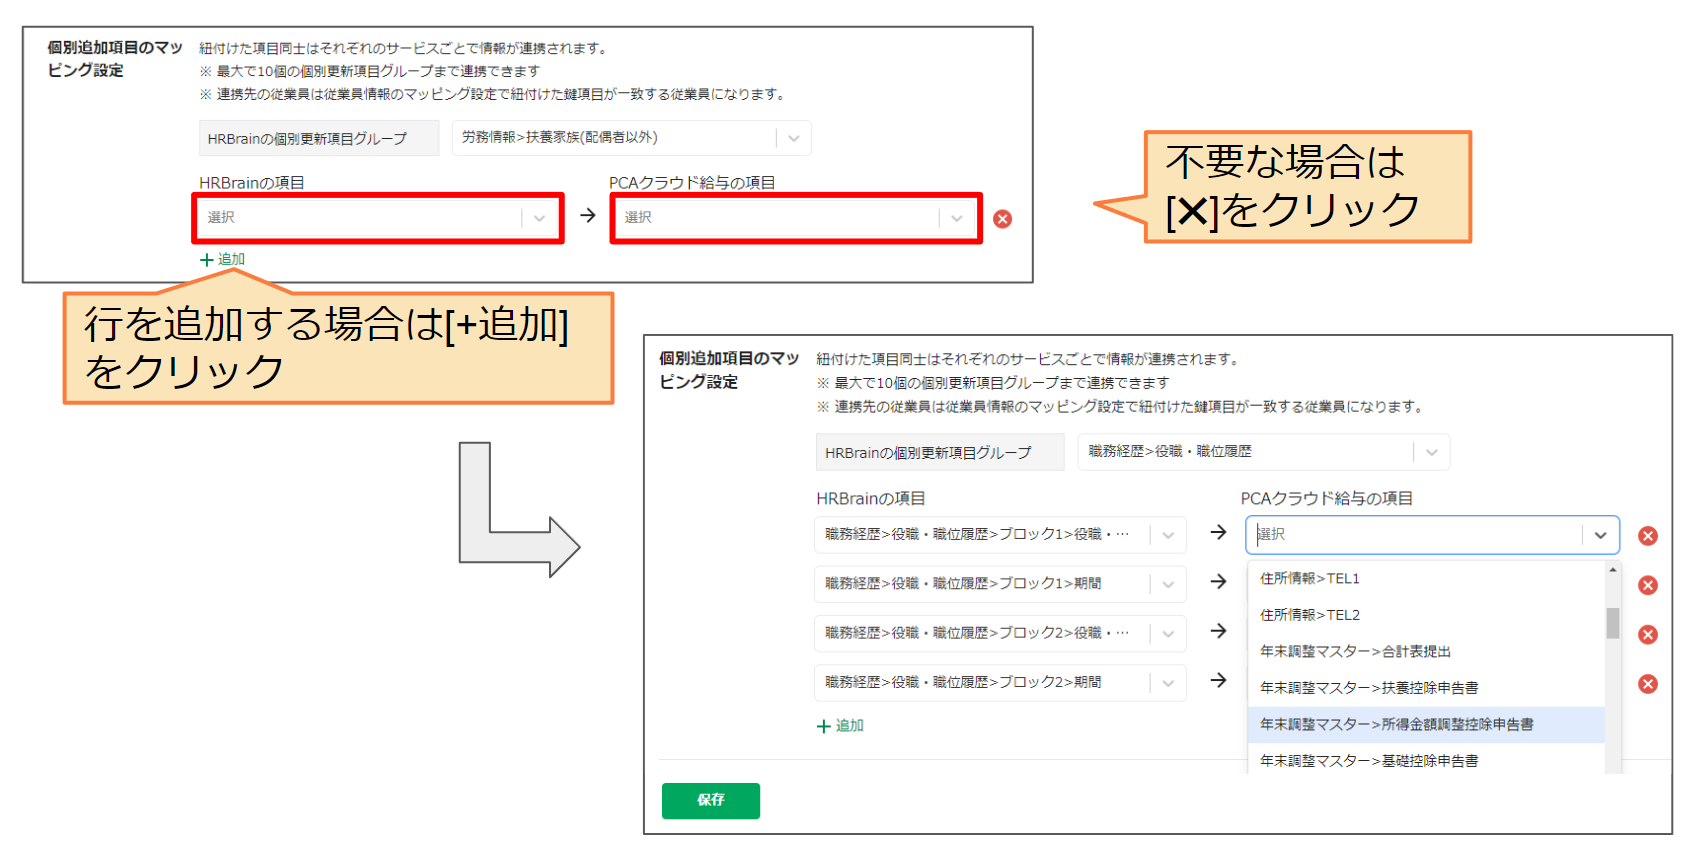Click the HRBrainの個別更新項目グループ label in lower panel
The height and width of the screenshot is (850, 1694).
click(940, 453)
